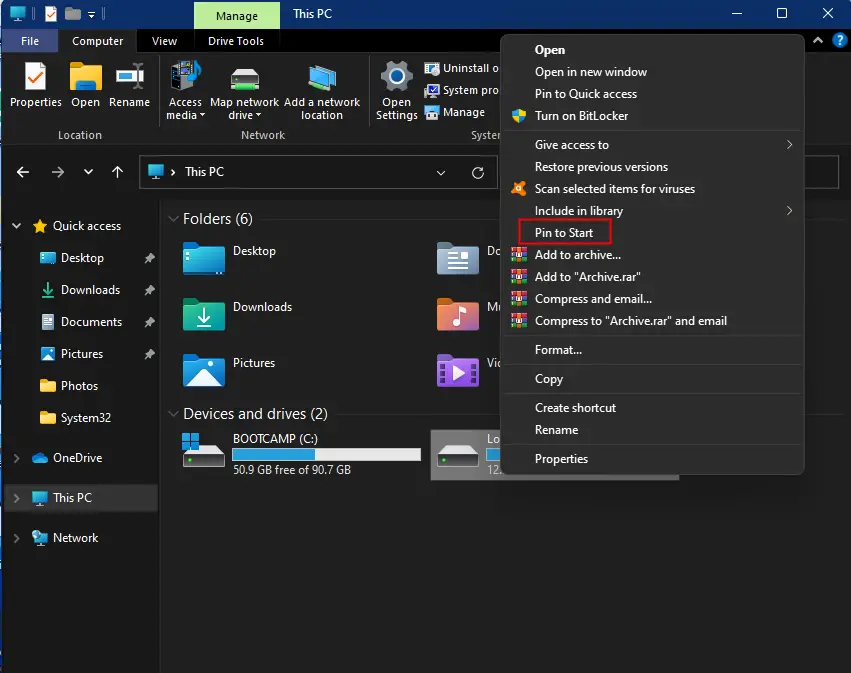This screenshot has height=673, width=851.
Task: Click the Manage ribbon button
Action: [455, 112]
